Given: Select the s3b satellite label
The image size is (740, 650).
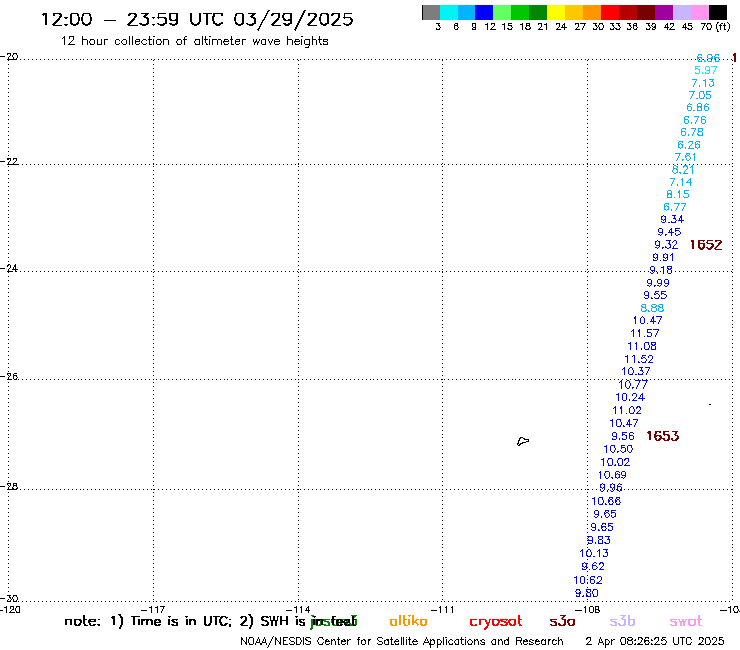Looking at the screenshot, I should pos(622,621).
